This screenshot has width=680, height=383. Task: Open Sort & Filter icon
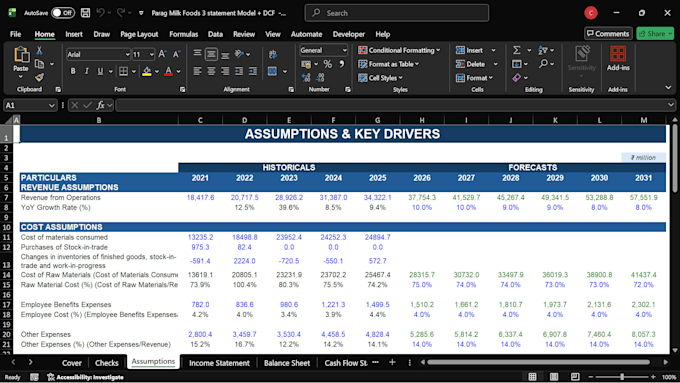[x=543, y=50]
